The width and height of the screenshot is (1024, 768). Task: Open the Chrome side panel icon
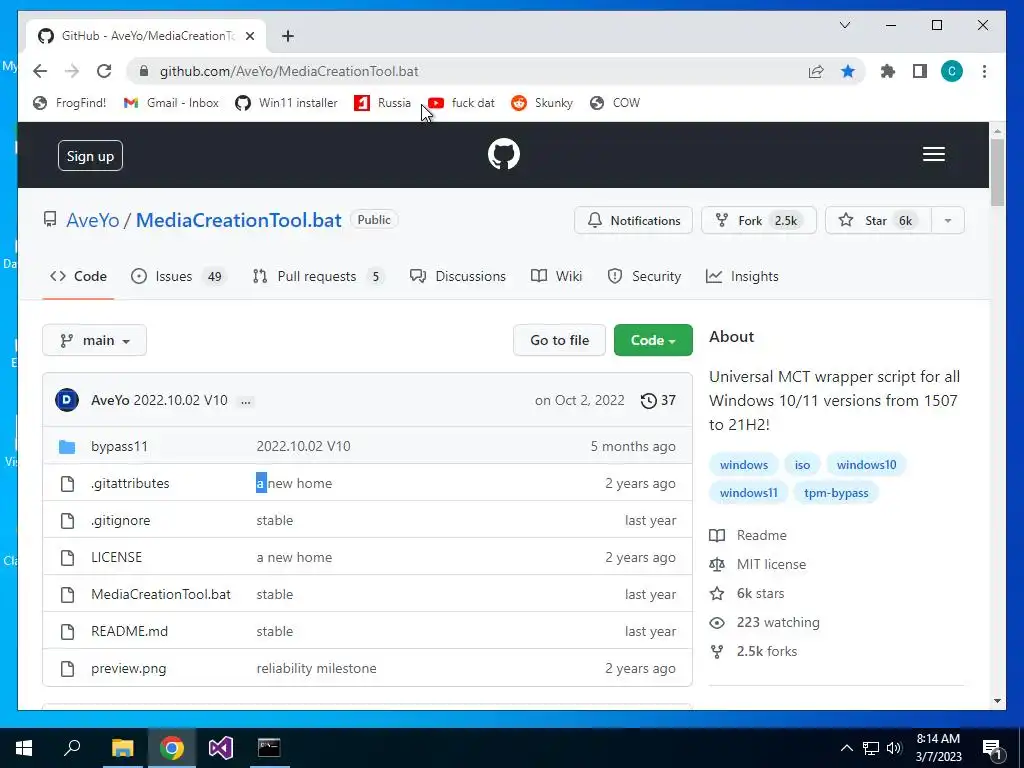tap(920, 71)
